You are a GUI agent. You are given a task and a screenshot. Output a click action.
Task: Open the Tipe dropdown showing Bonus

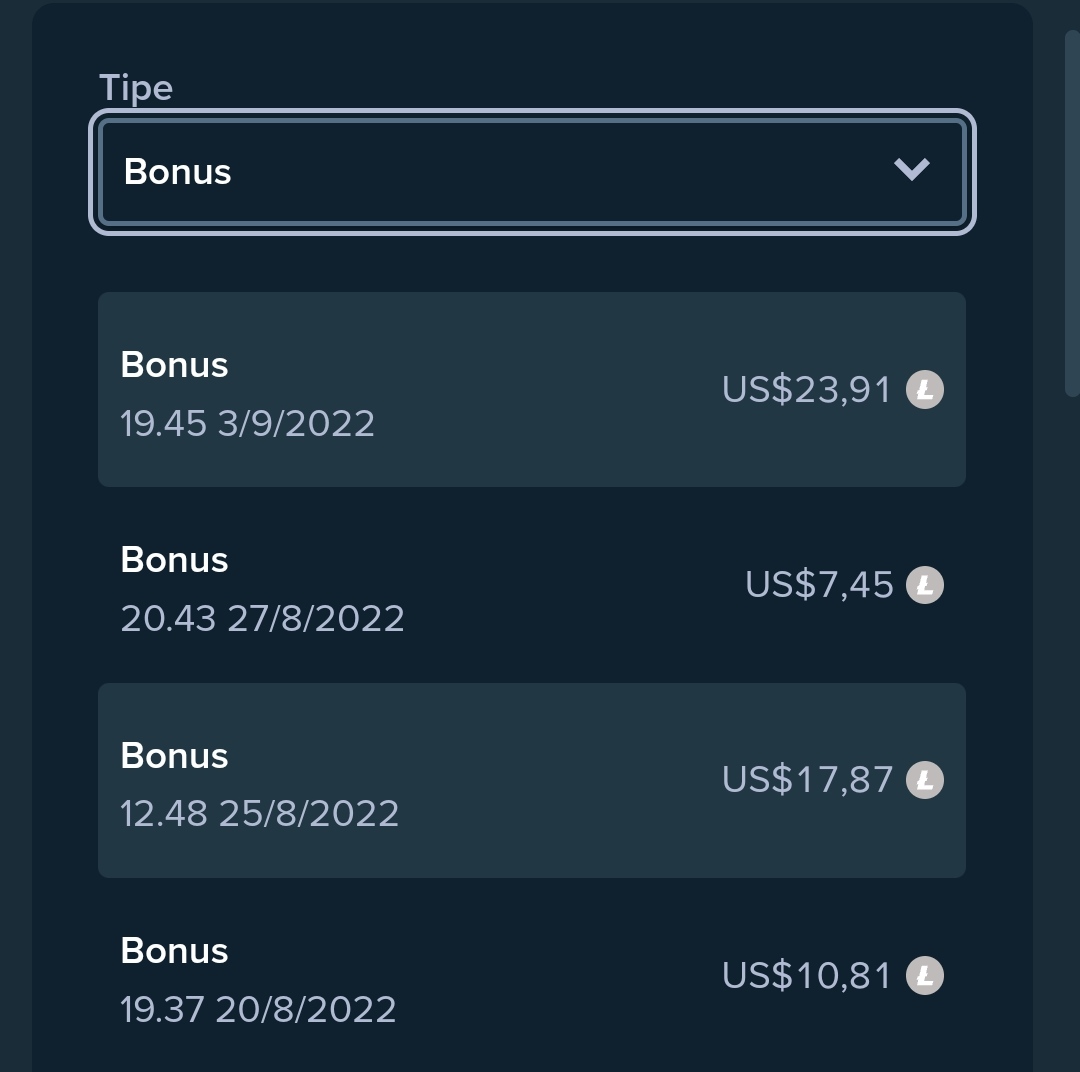tap(532, 172)
